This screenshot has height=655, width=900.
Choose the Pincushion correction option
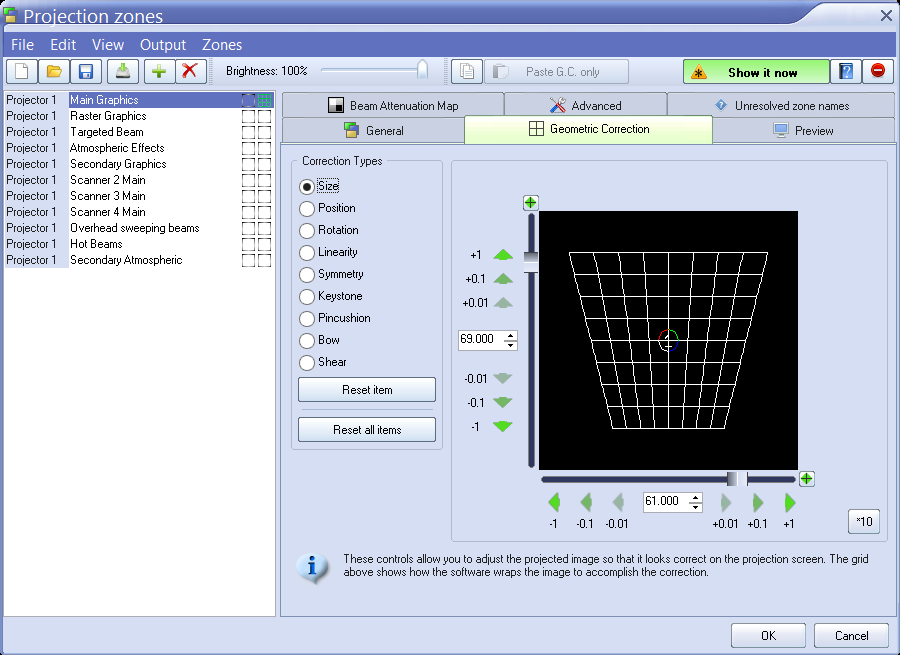[308, 318]
